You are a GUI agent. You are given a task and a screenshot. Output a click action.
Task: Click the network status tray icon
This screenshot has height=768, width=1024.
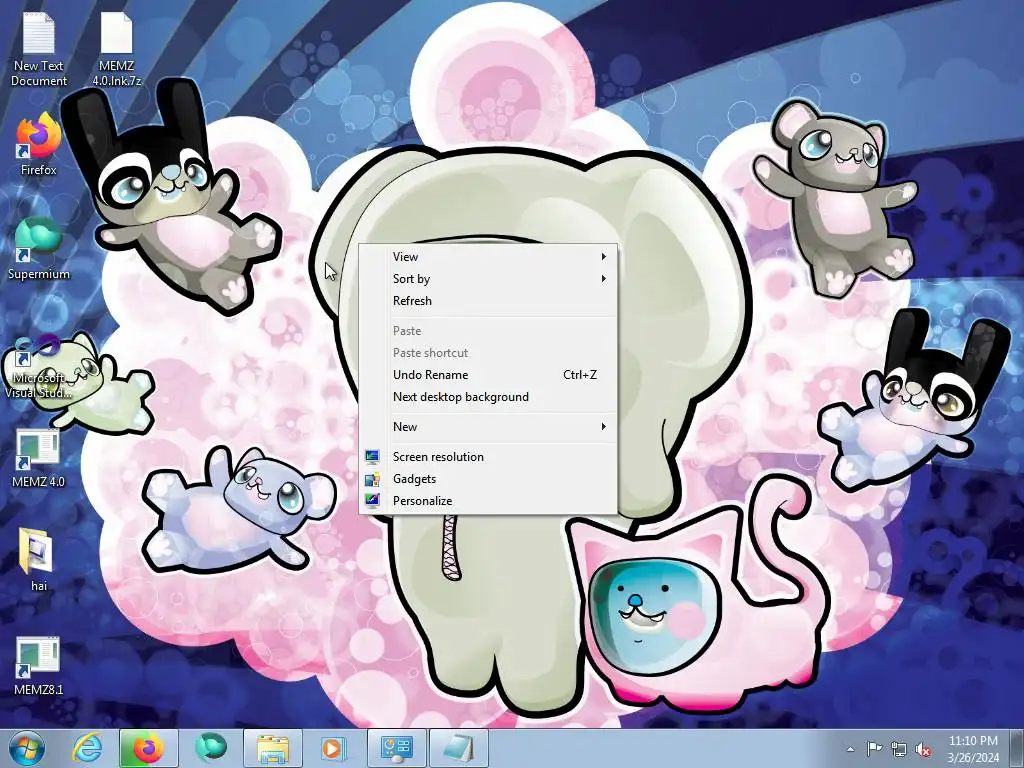click(x=899, y=749)
